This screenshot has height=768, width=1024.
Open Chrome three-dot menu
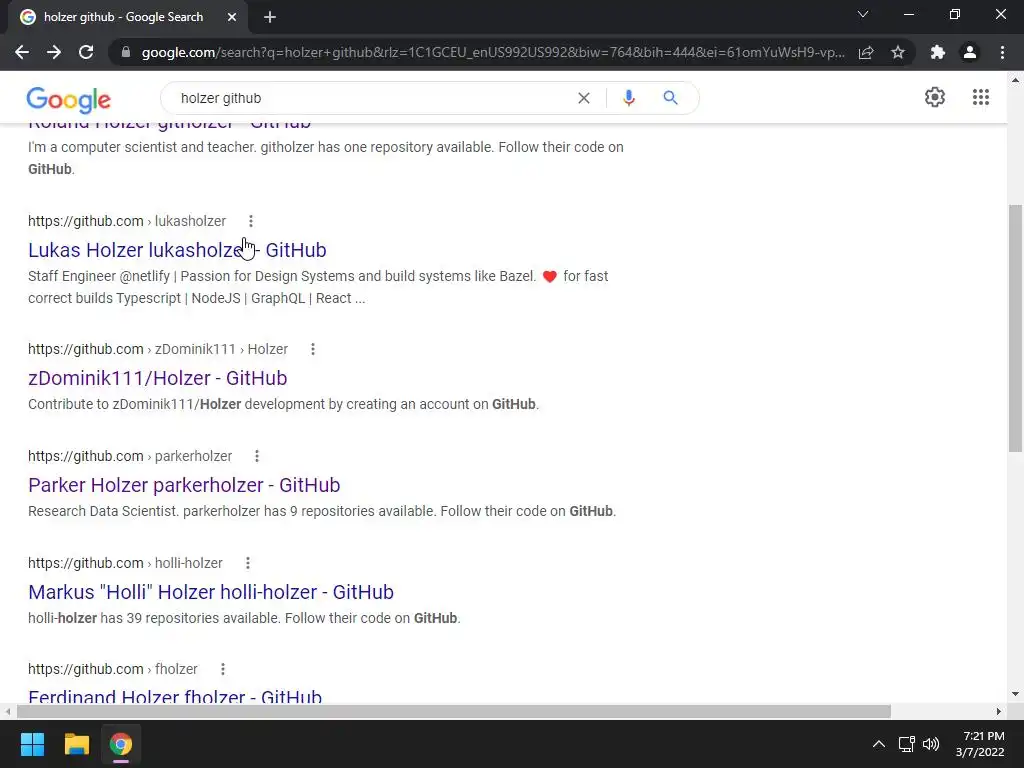[1002, 52]
